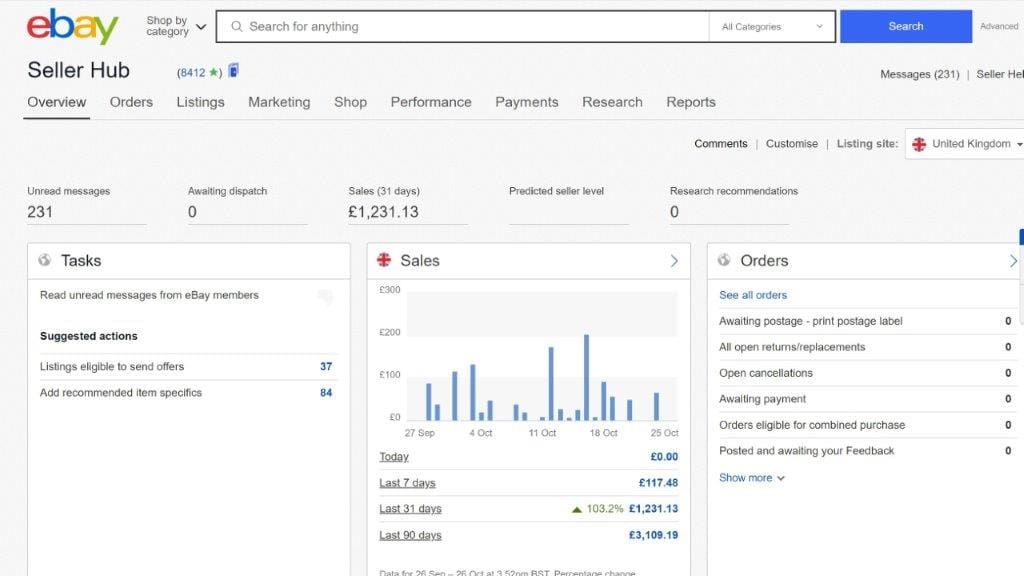Click All open returns/replacements row
This screenshot has width=1024, height=576.
(x=865, y=347)
